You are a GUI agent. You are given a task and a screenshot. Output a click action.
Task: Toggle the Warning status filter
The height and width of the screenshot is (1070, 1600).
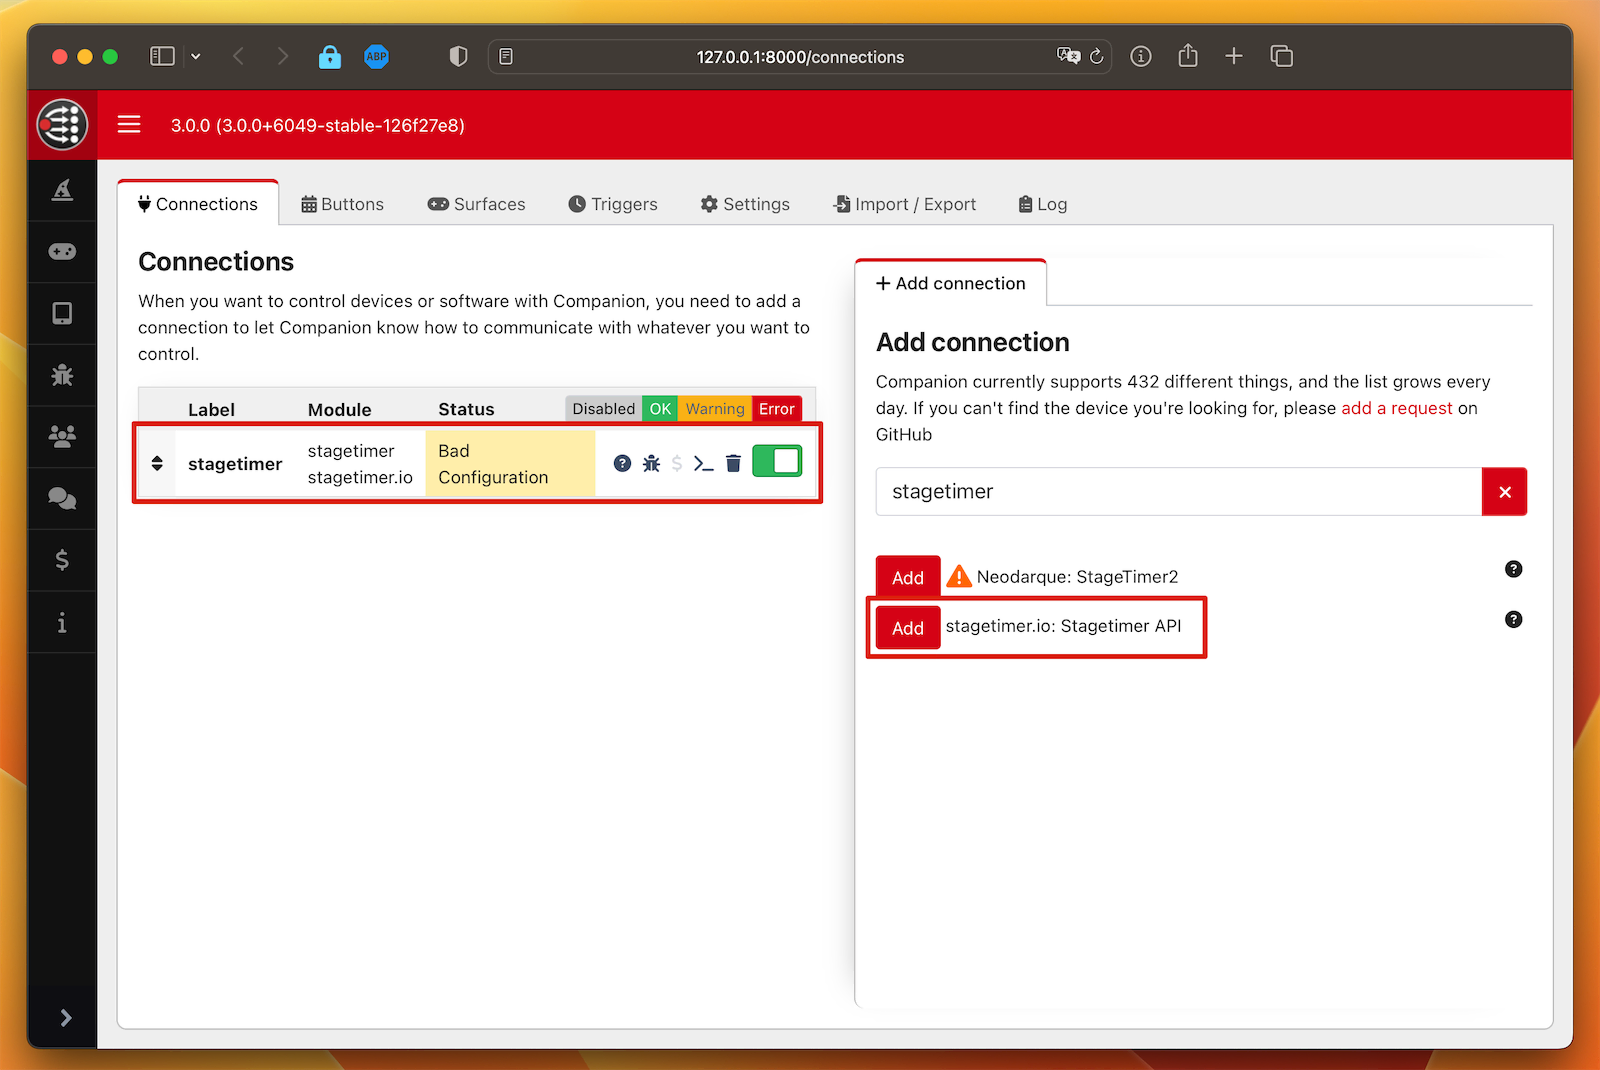[714, 409]
